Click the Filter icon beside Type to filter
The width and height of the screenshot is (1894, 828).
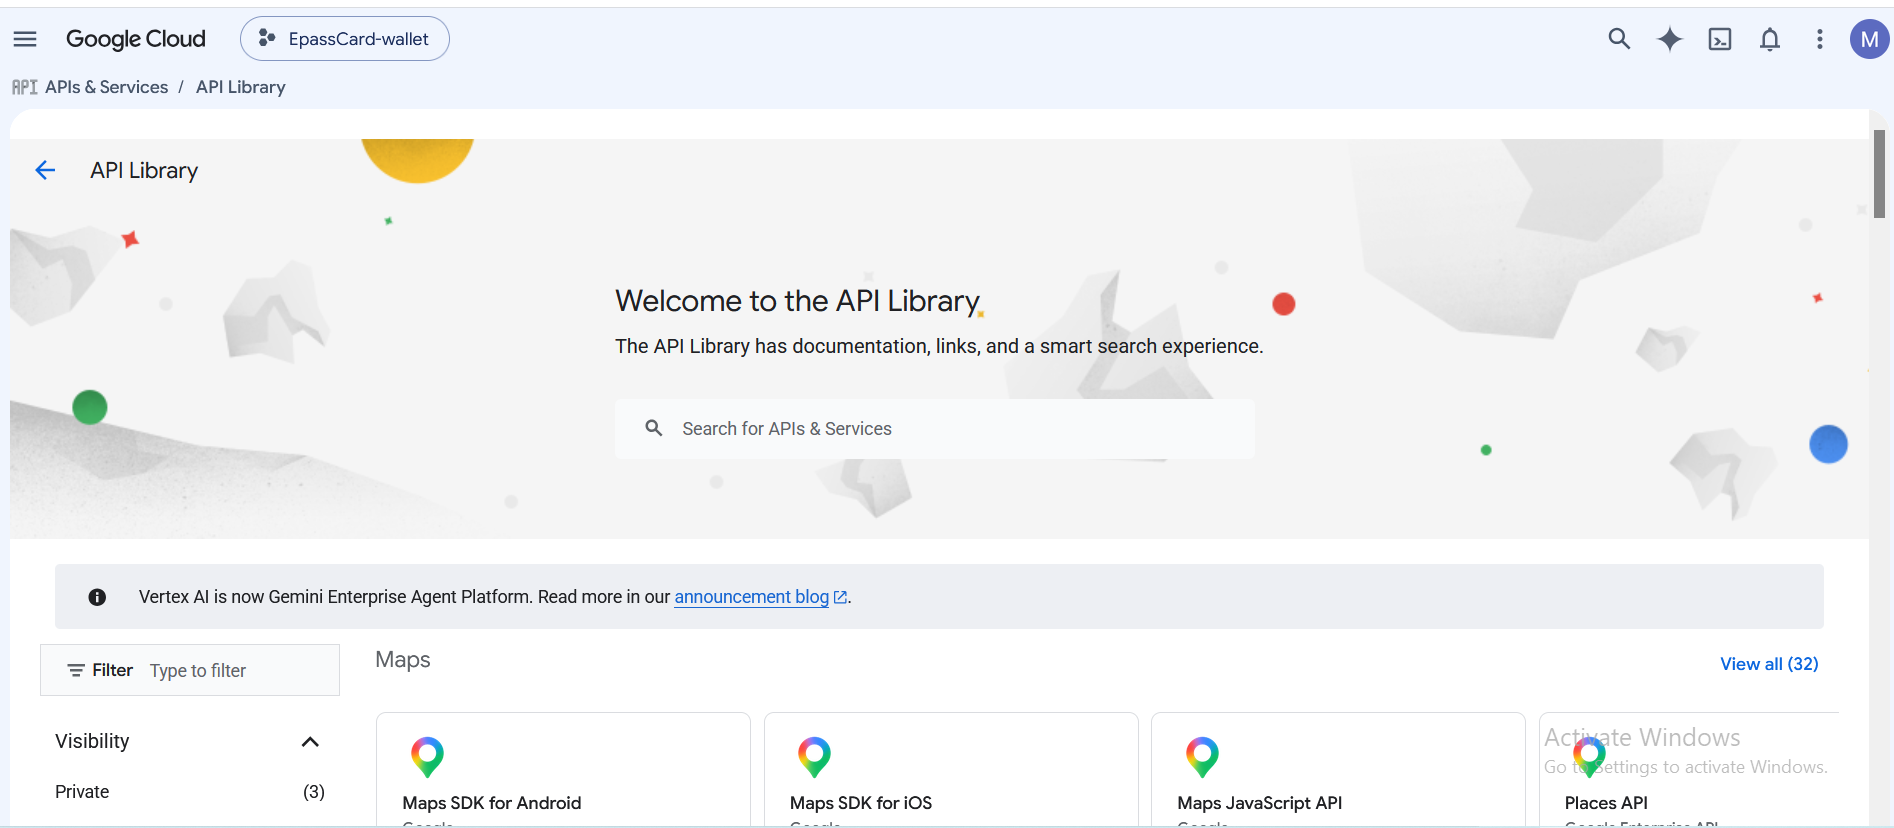pos(76,670)
